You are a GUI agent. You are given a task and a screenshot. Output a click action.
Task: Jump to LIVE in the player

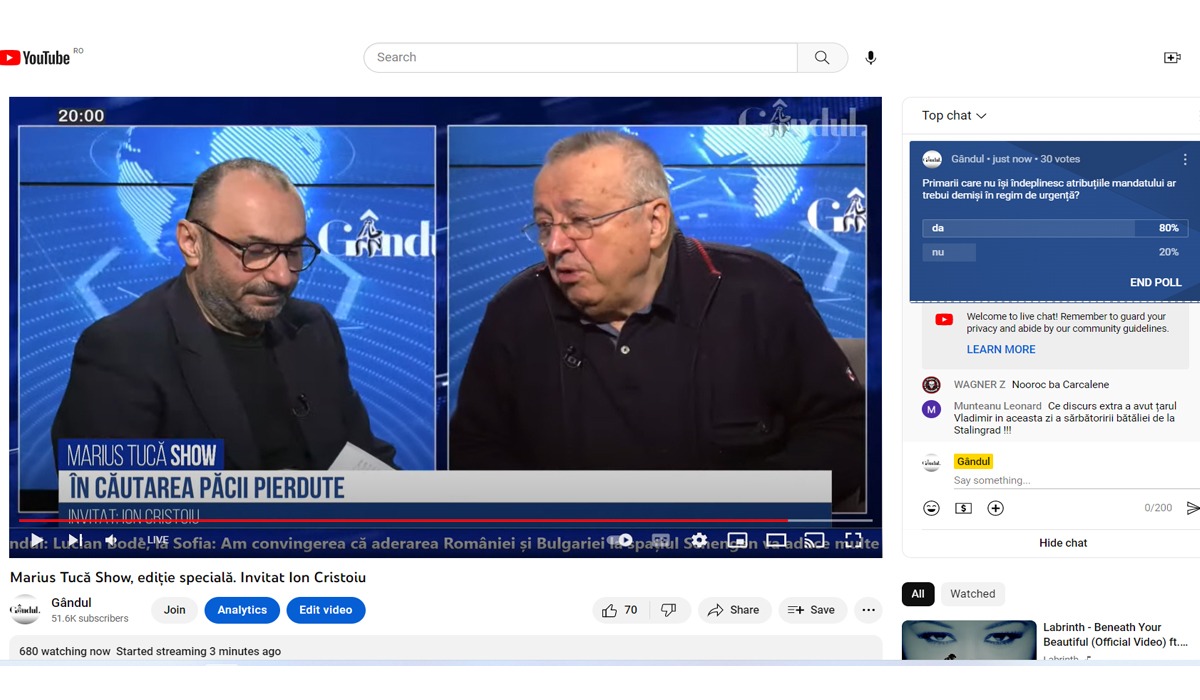[x=157, y=540]
